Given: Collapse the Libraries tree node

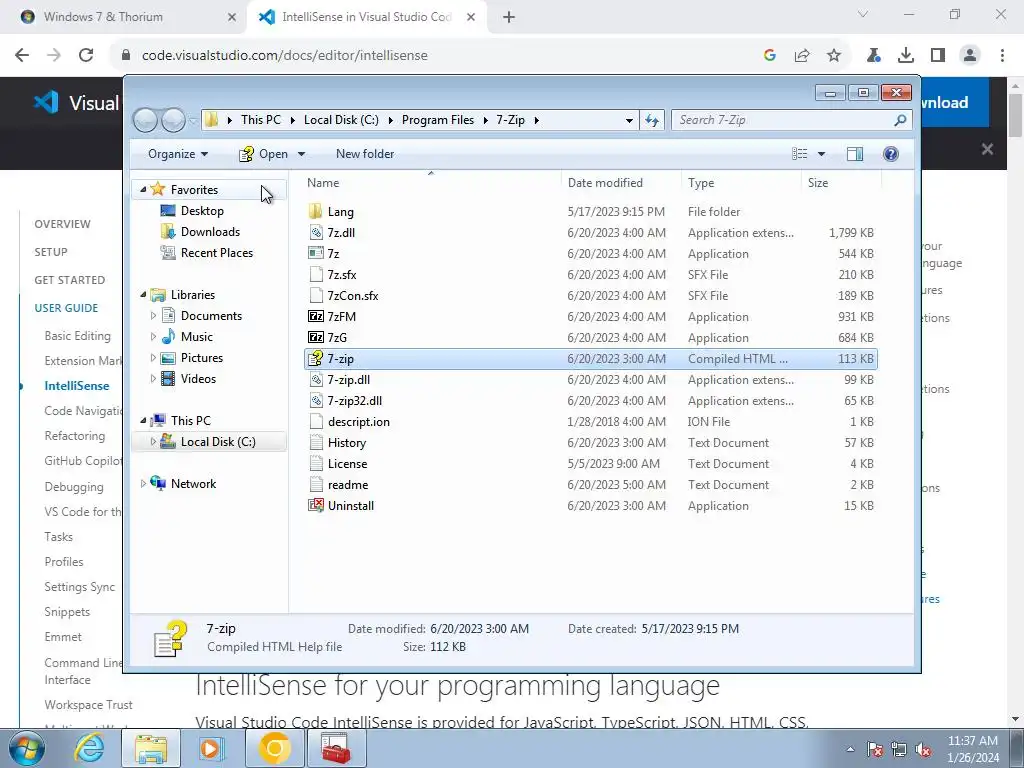Looking at the screenshot, I should (143, 295).
